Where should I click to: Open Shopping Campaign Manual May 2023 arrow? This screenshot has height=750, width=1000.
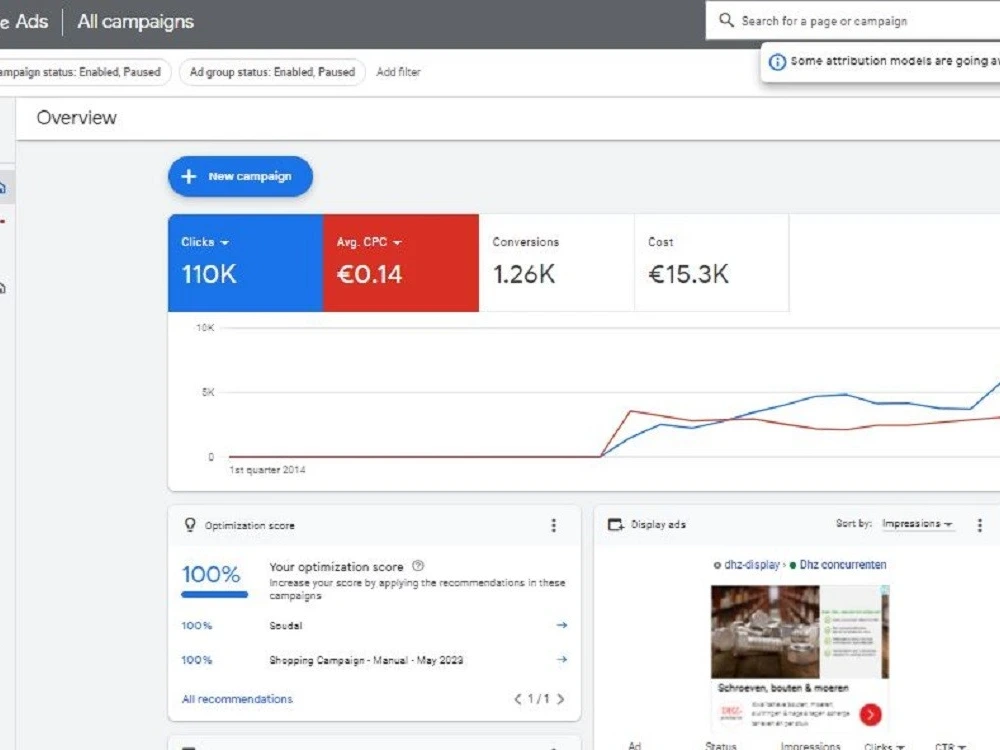click(x=561, y=659)
